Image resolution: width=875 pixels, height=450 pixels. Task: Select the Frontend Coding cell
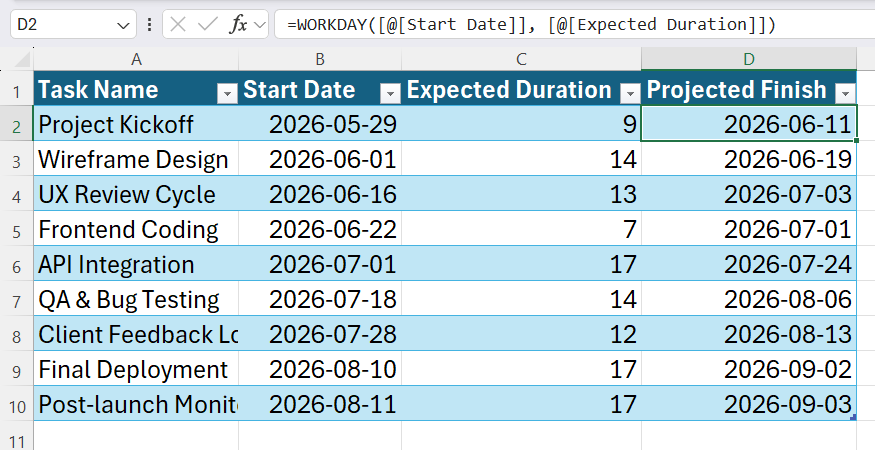tap(136, 229)
